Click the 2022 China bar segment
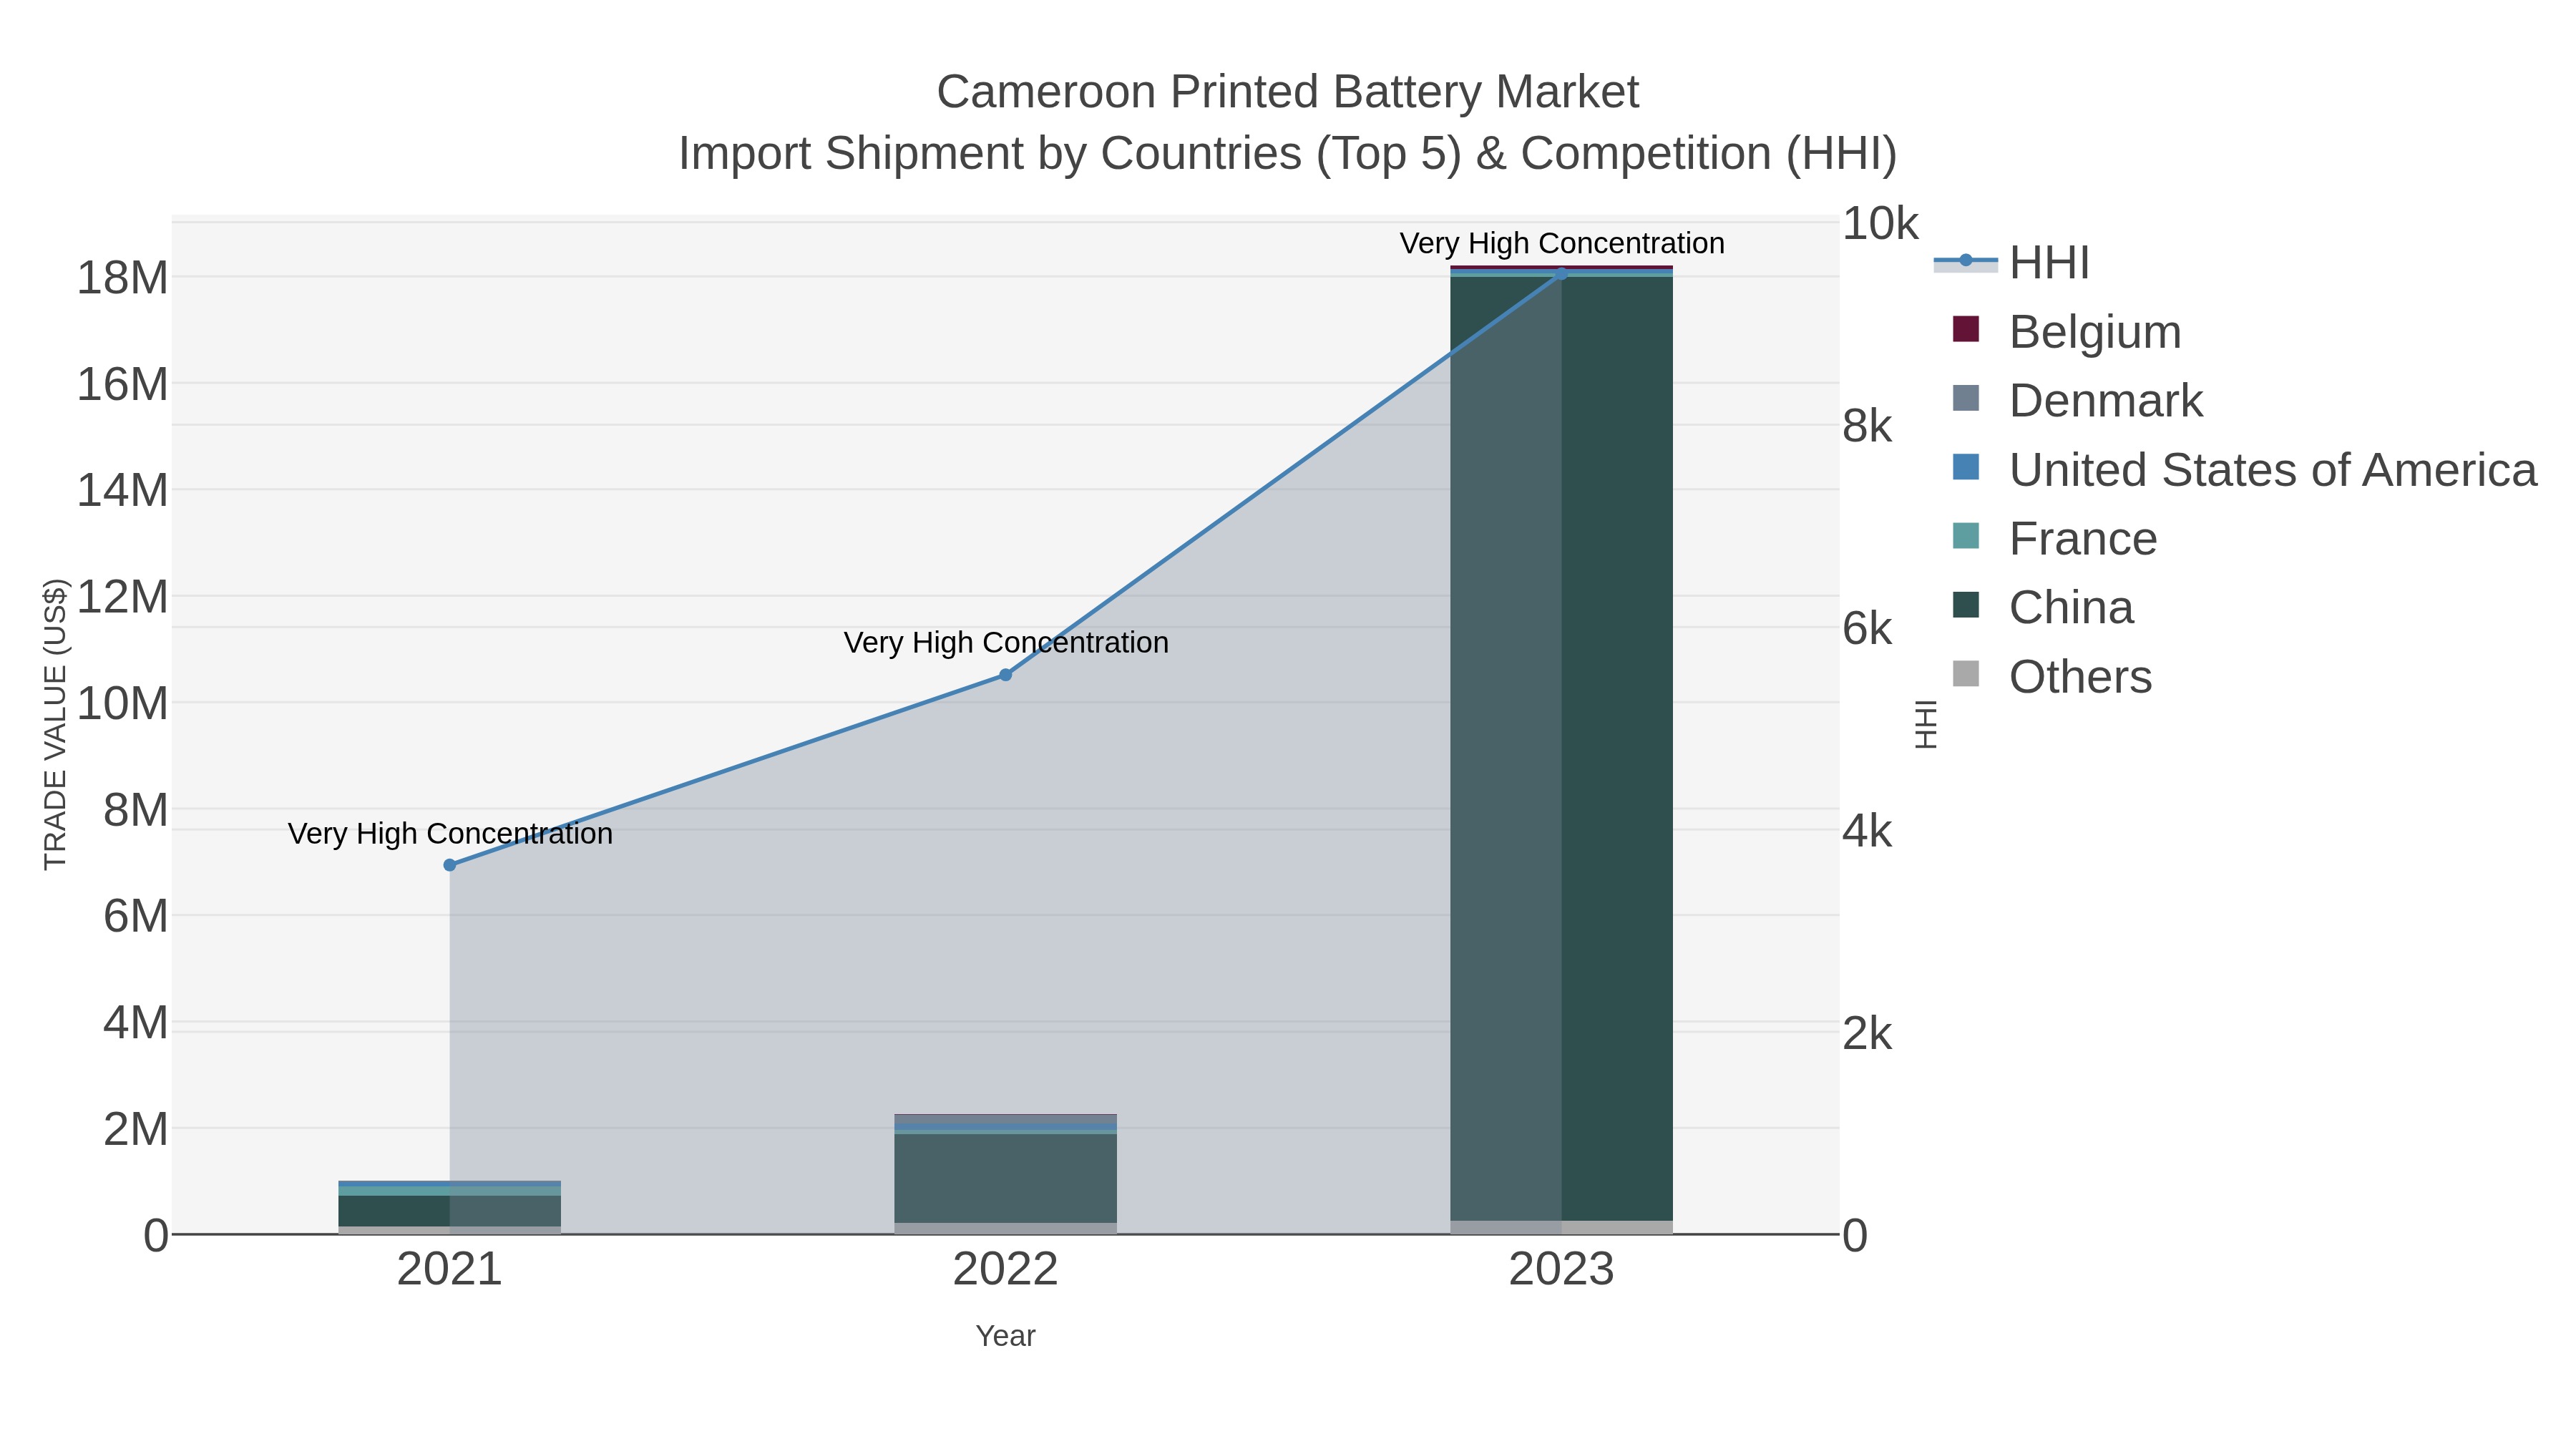The width and height of the screenshot is (2576, 1449). (1006, 1178)
